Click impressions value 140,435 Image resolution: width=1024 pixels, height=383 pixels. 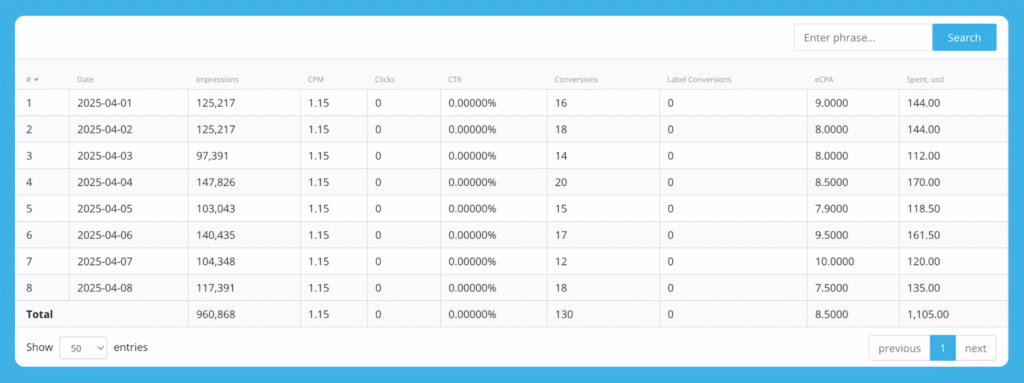tap(216, 235)
